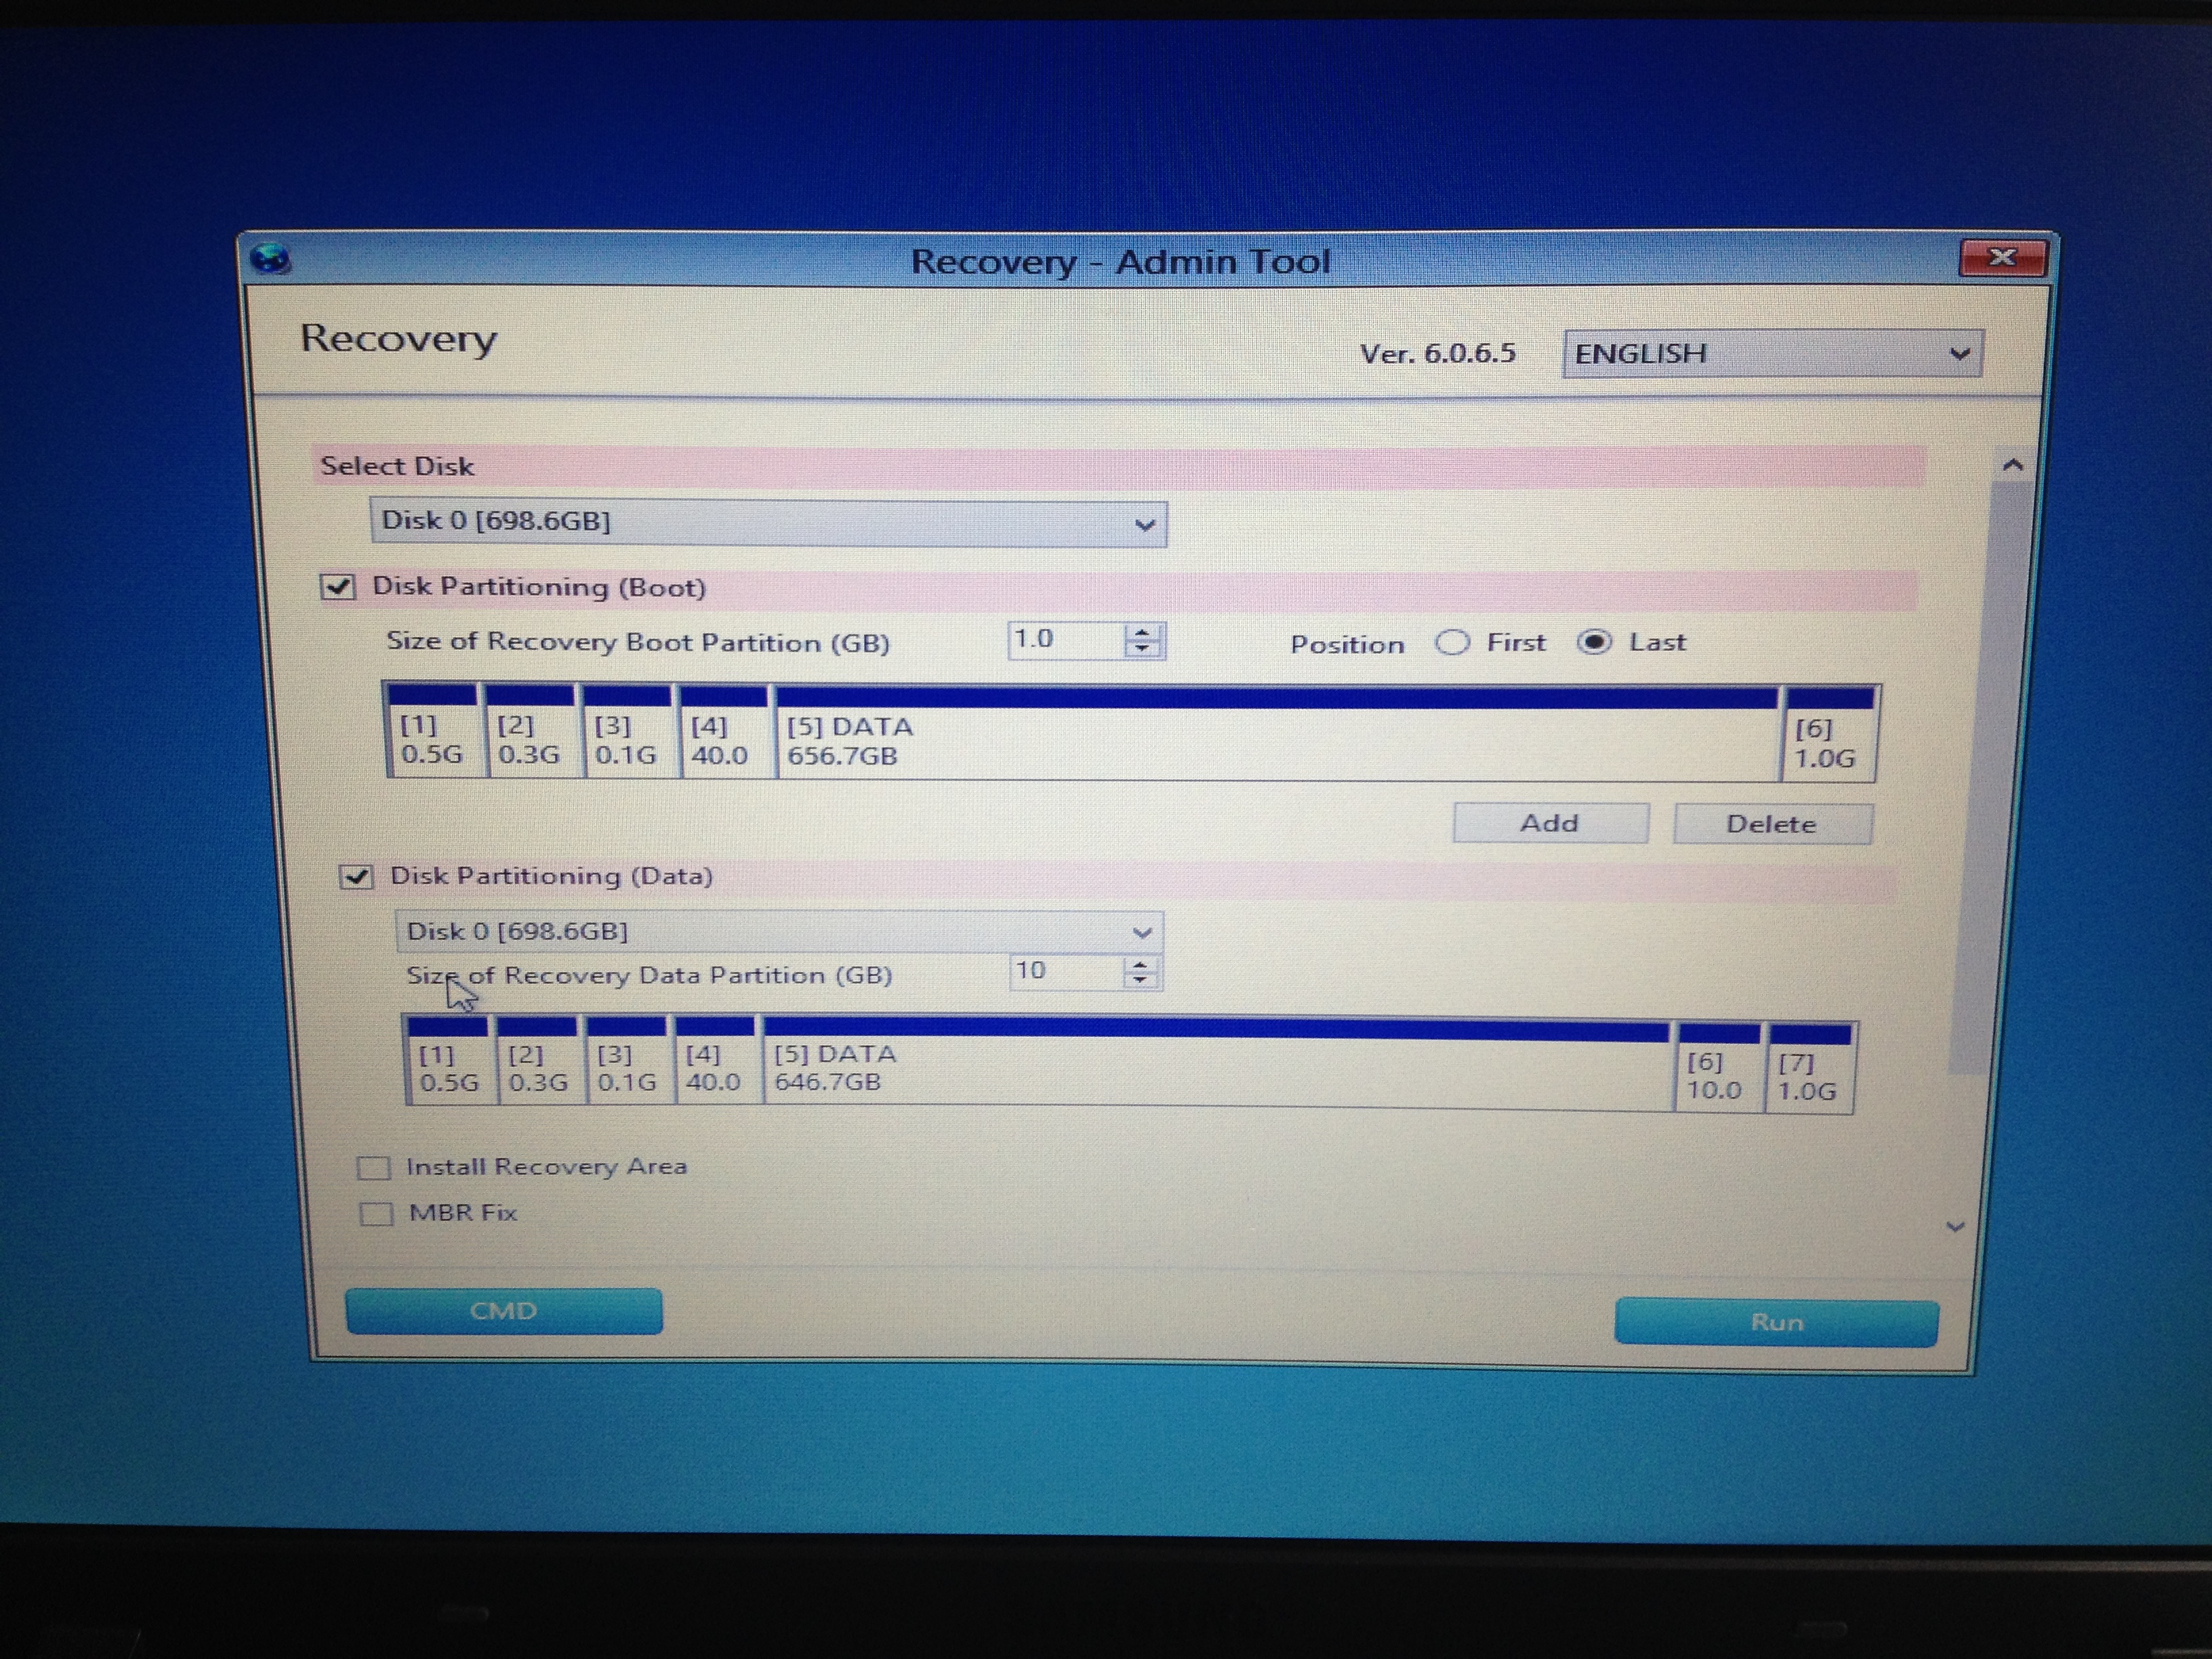The height and width of the screenshot is (1659, 2212).
Task: Select data partition [6] 10.0 block
Action: pos(1717,1068)
